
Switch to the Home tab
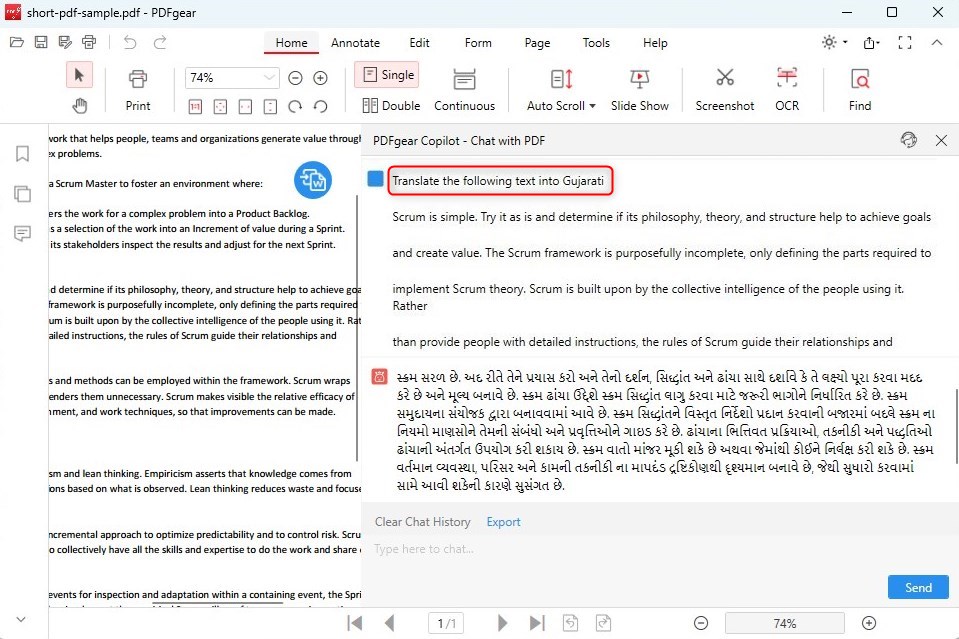click(x=291, y=43)
